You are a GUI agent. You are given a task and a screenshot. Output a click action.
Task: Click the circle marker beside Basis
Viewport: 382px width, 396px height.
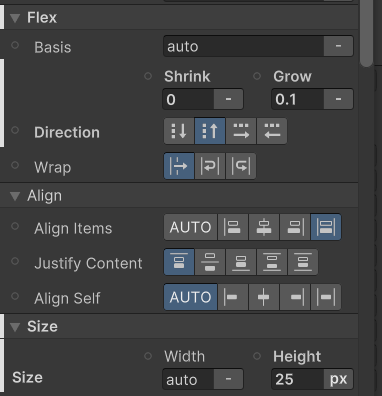click(x=15, y=45)
